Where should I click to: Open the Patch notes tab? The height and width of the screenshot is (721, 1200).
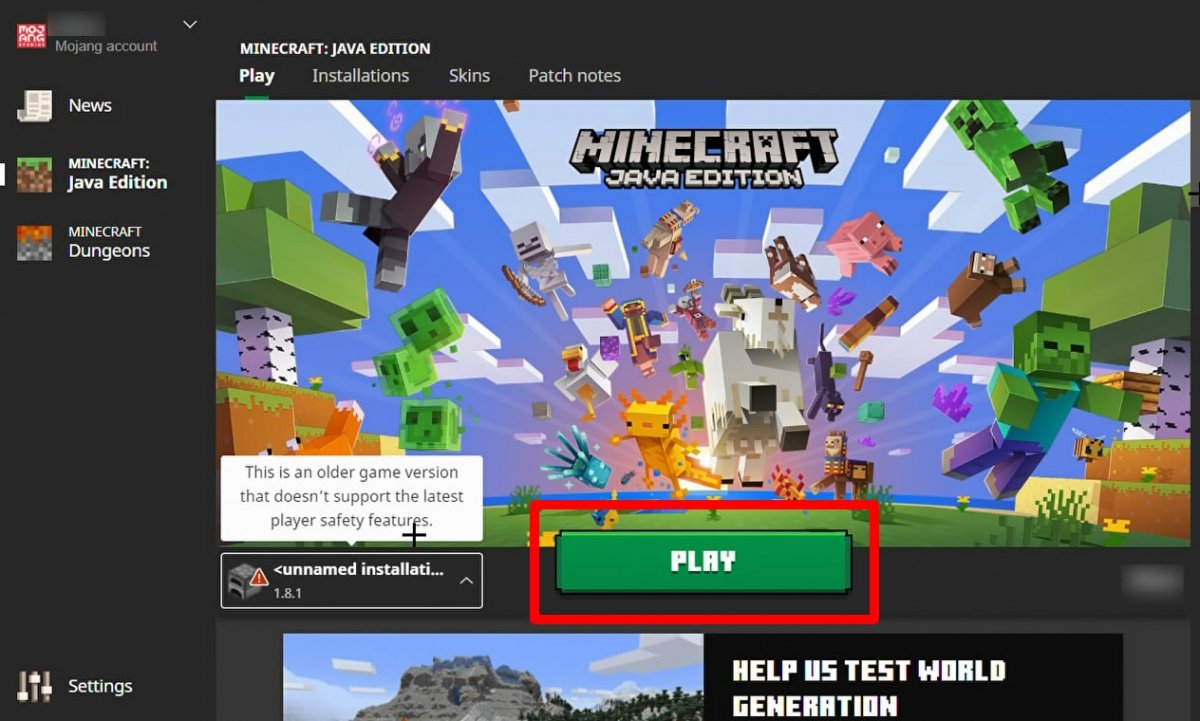(574, 76)
